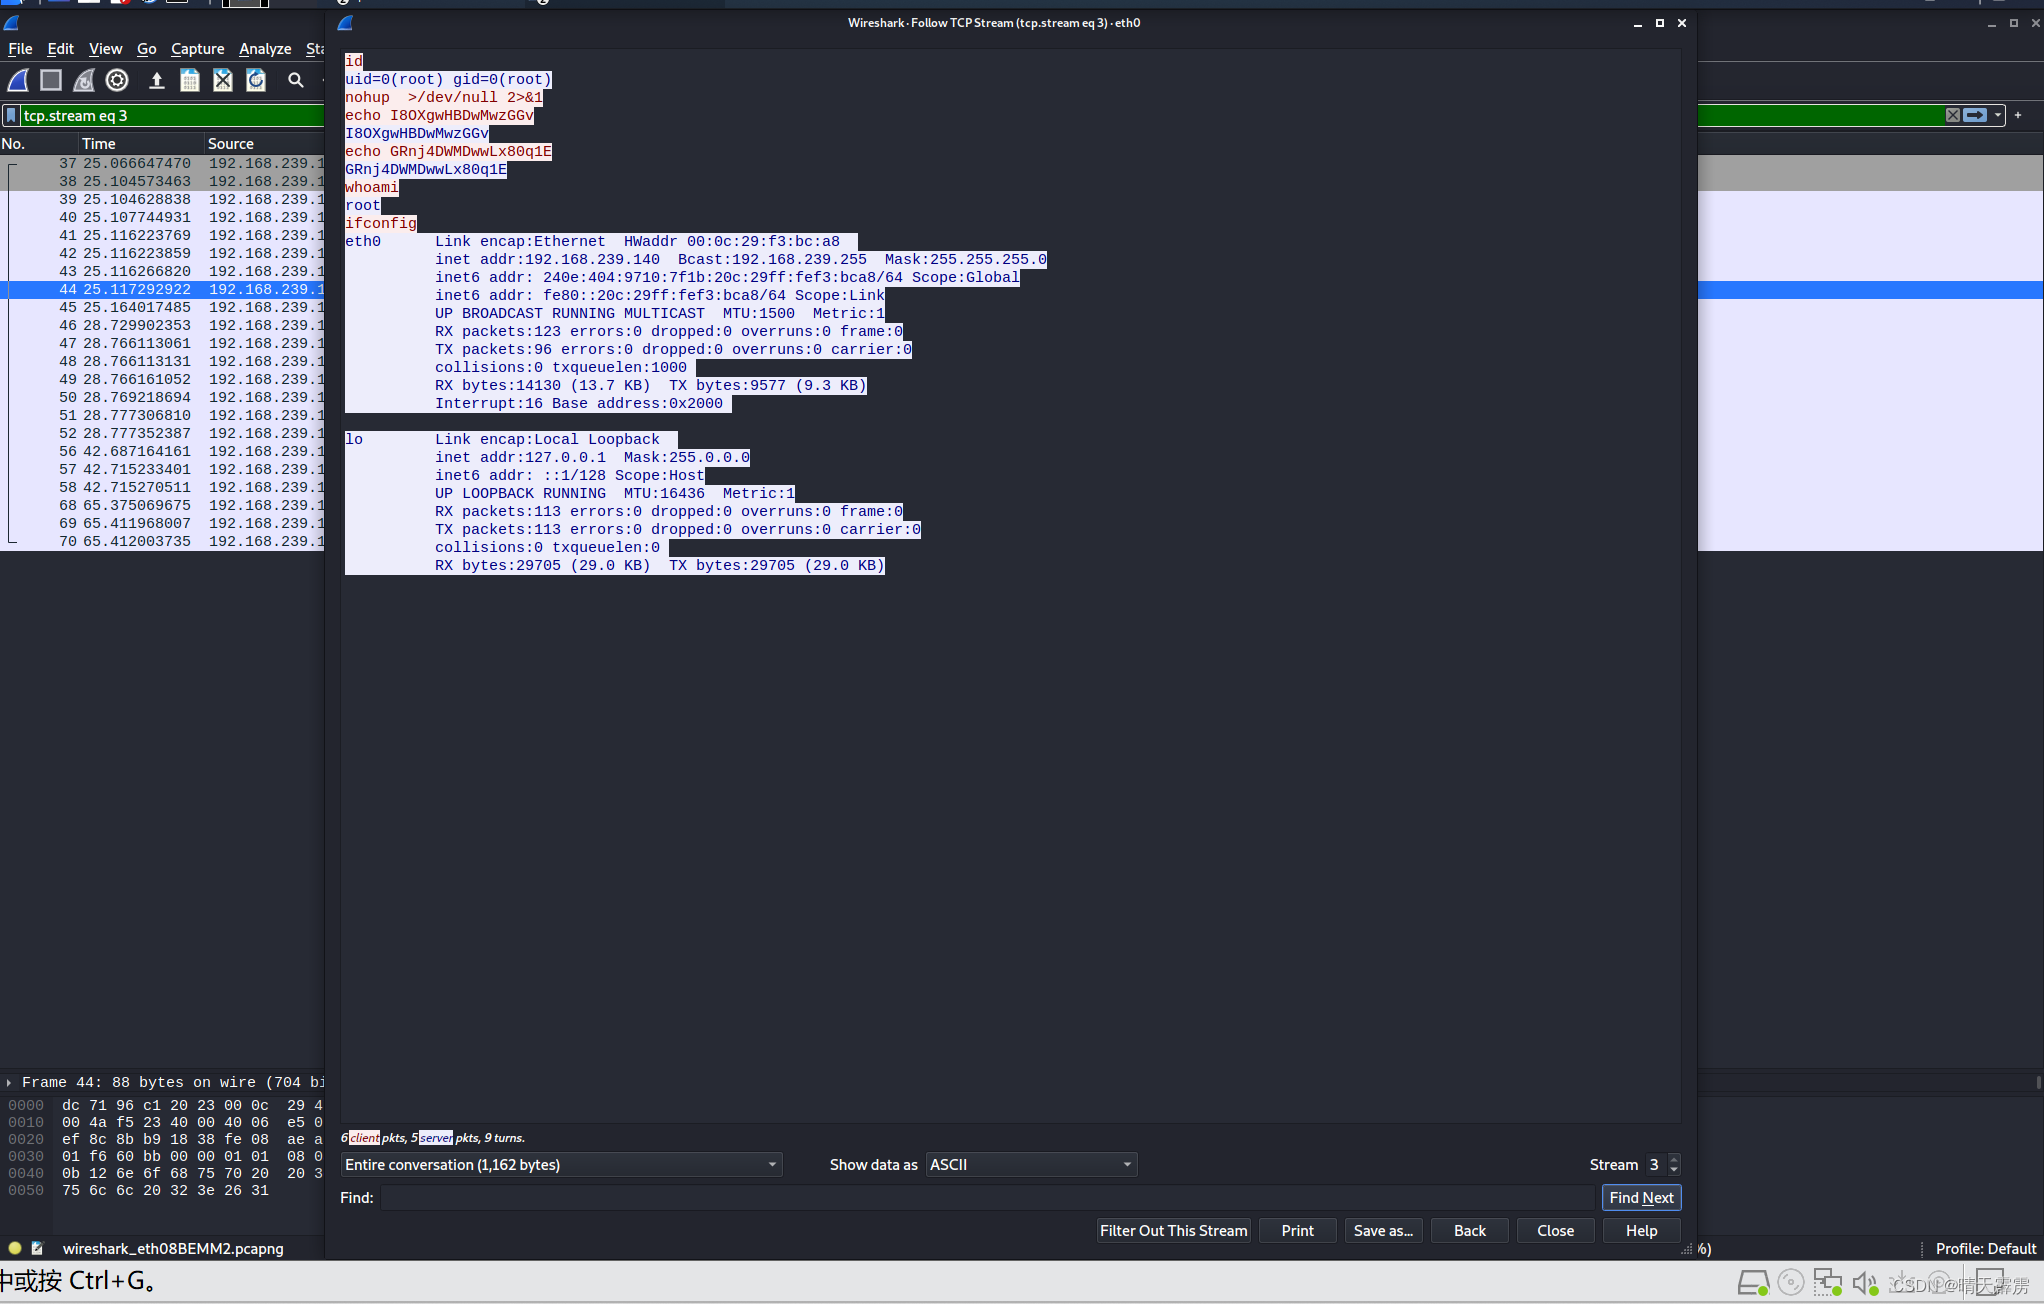2044x1304 pixels.
Task: Select the File menu item
Action: pos(21,48)
